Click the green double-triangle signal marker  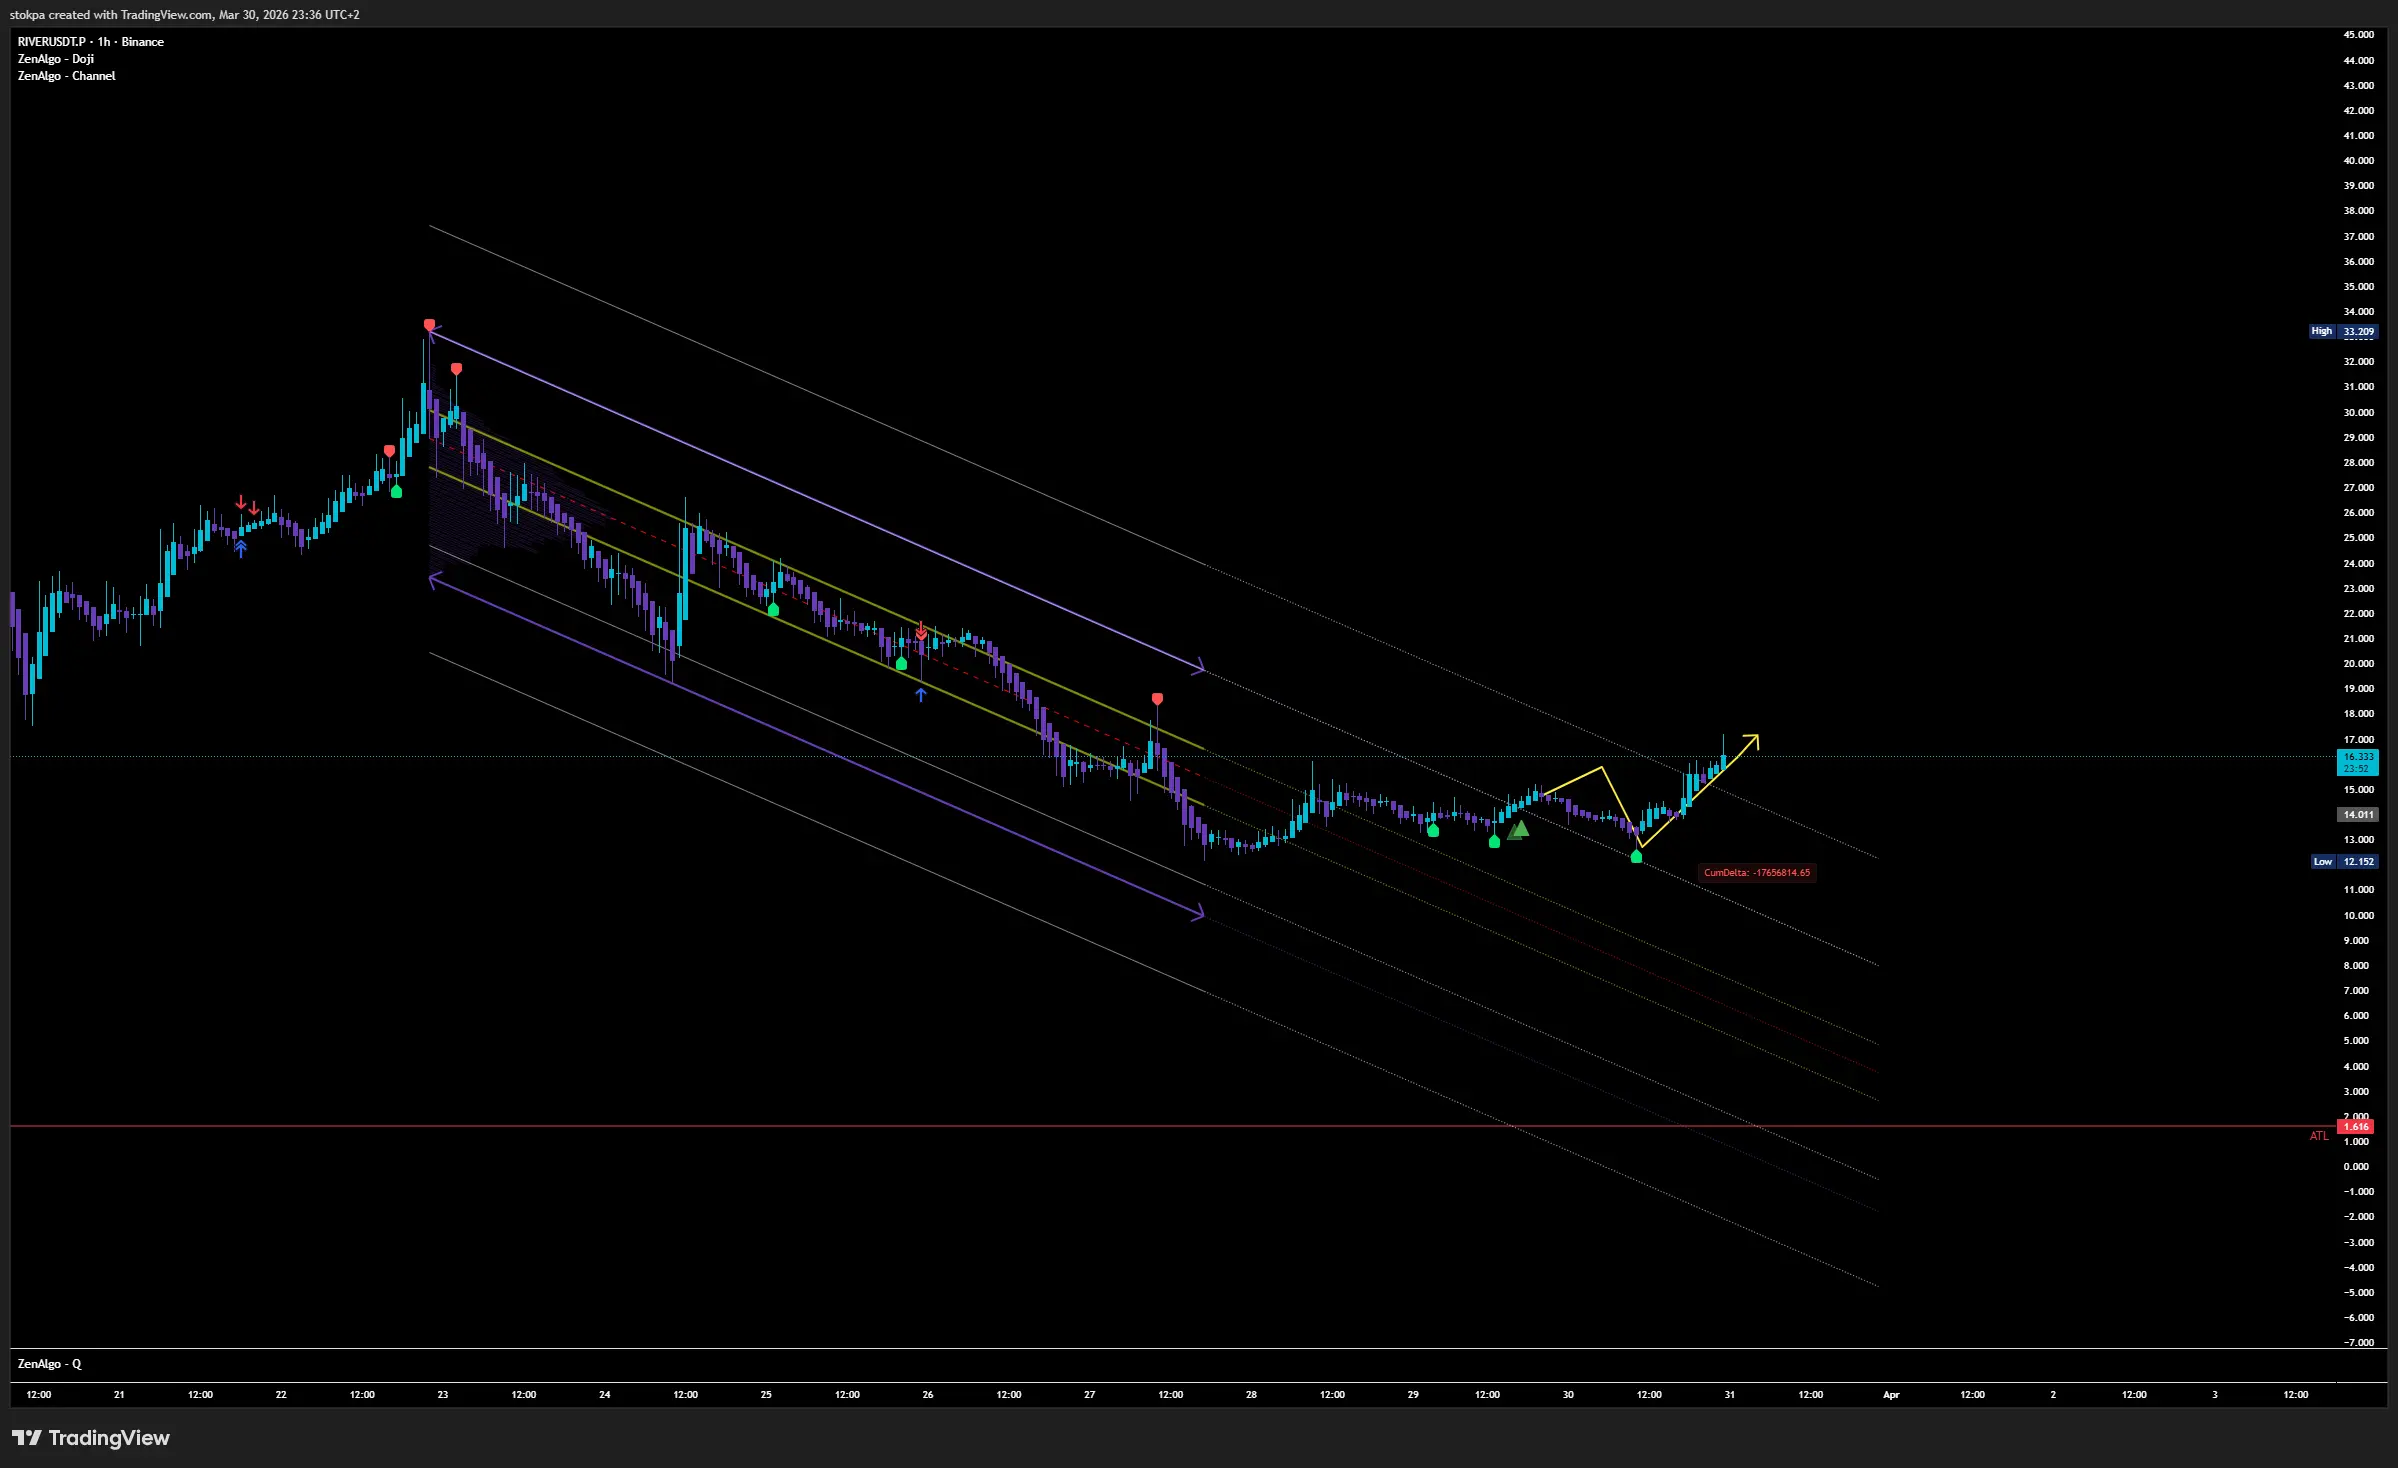[1518, 830]
